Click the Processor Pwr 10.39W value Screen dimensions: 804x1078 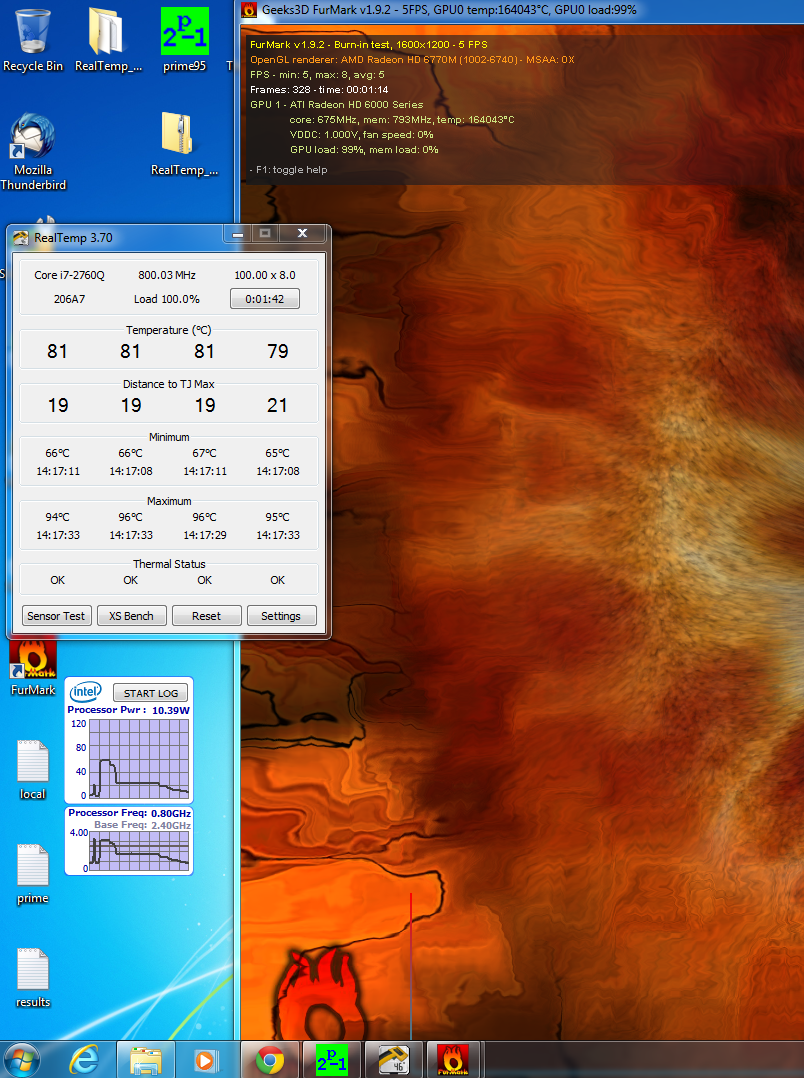coord(171,710)
